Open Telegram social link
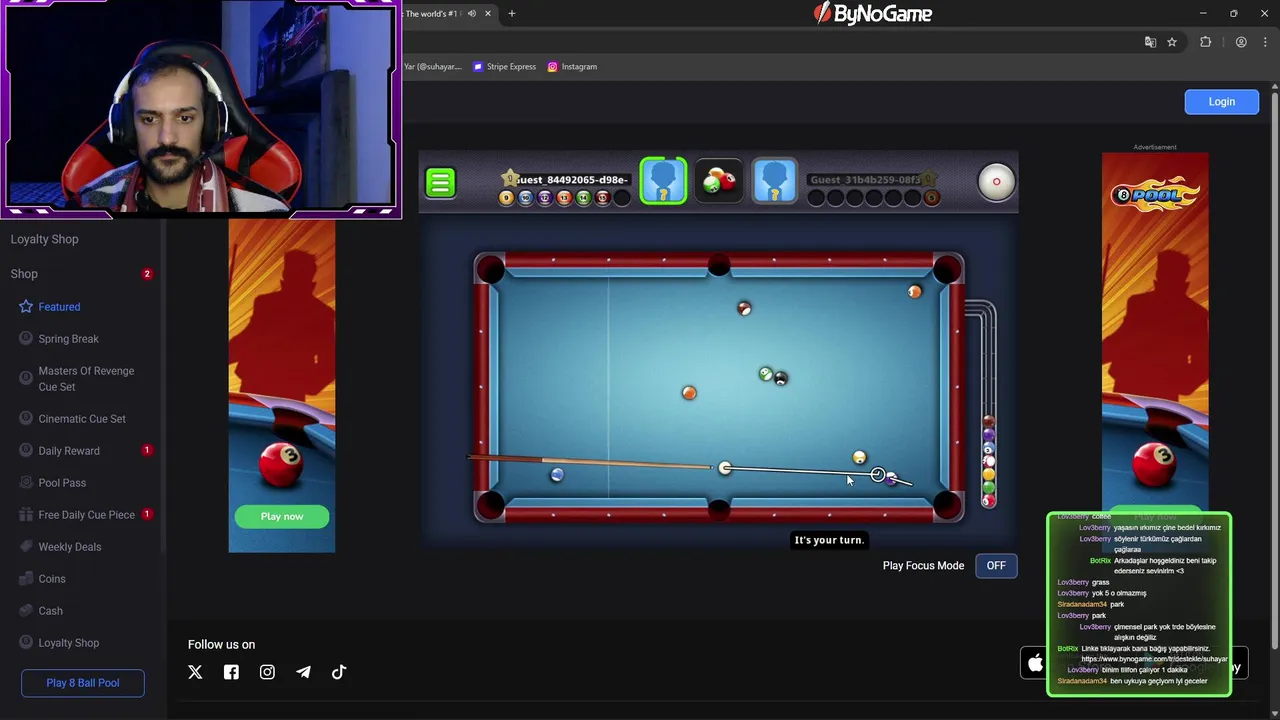1280x720 pixels. [x=303, y=672]
